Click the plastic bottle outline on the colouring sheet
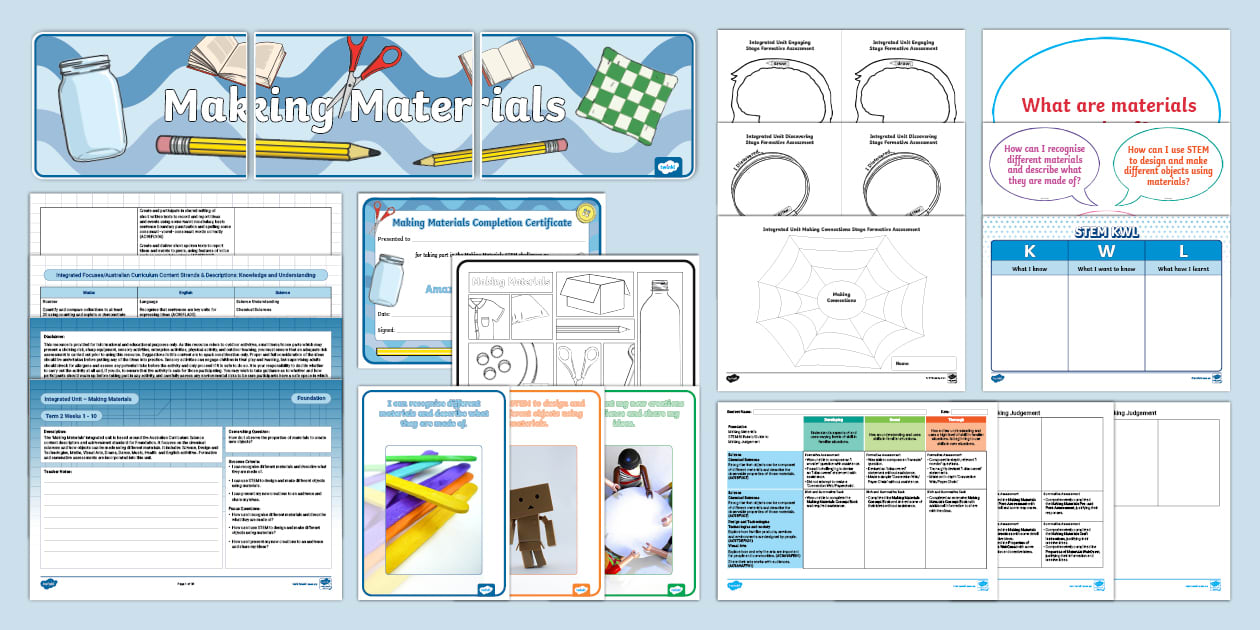Viewport: 1260px width, 630px height. pyautogui.click(x=661, y=325)
